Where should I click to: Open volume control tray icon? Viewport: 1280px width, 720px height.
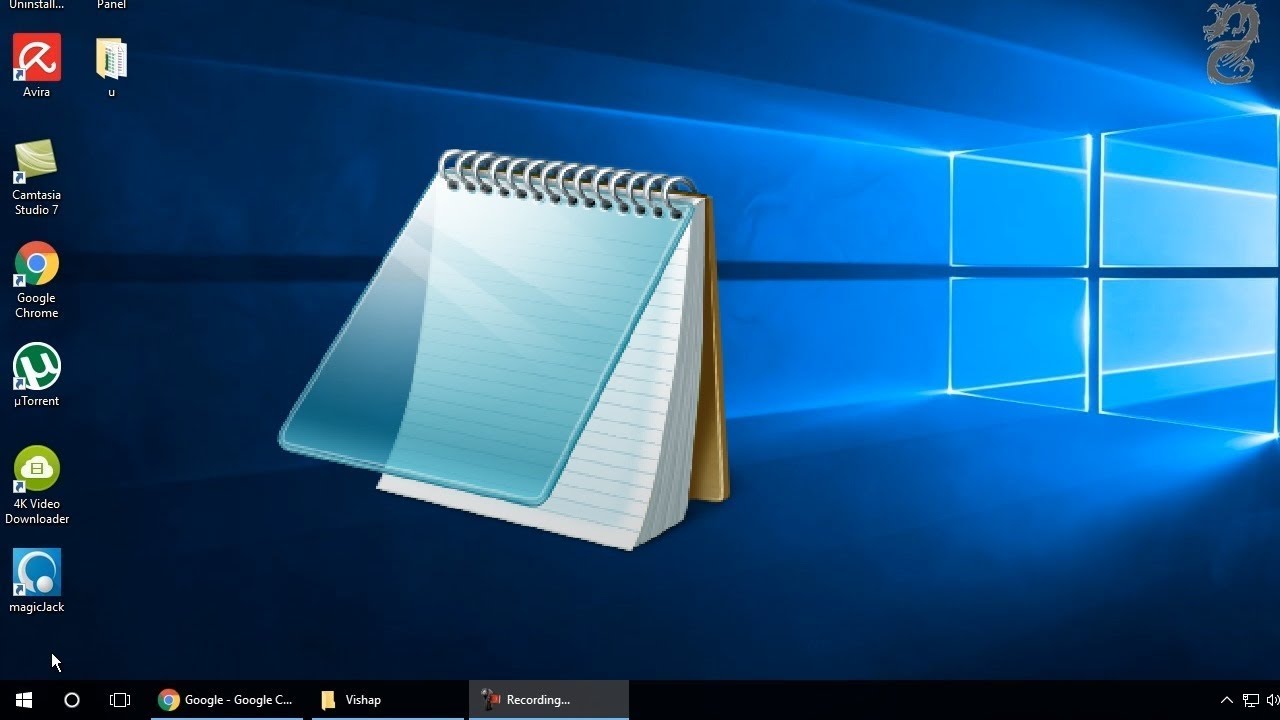[1273, 700]
